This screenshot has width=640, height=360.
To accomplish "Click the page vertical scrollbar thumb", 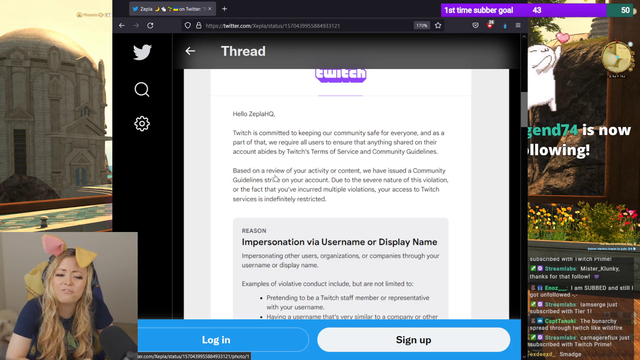I will click(x=524, y=109).
